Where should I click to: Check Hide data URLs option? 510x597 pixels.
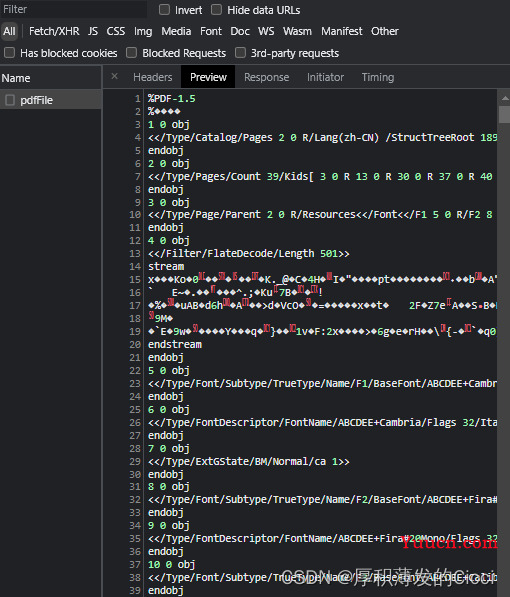tap(216, 10)
